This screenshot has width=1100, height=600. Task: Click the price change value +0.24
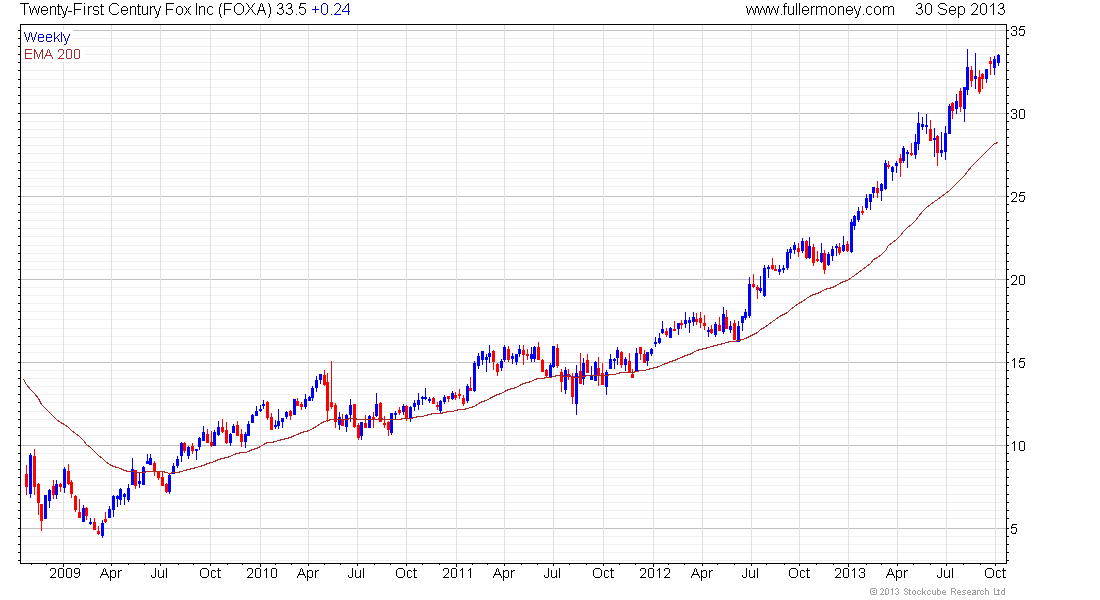pos(331,10)
